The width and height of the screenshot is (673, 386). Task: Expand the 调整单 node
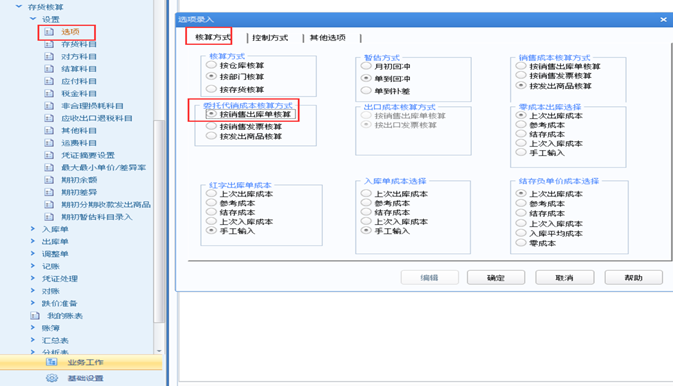tap(33, 253)
